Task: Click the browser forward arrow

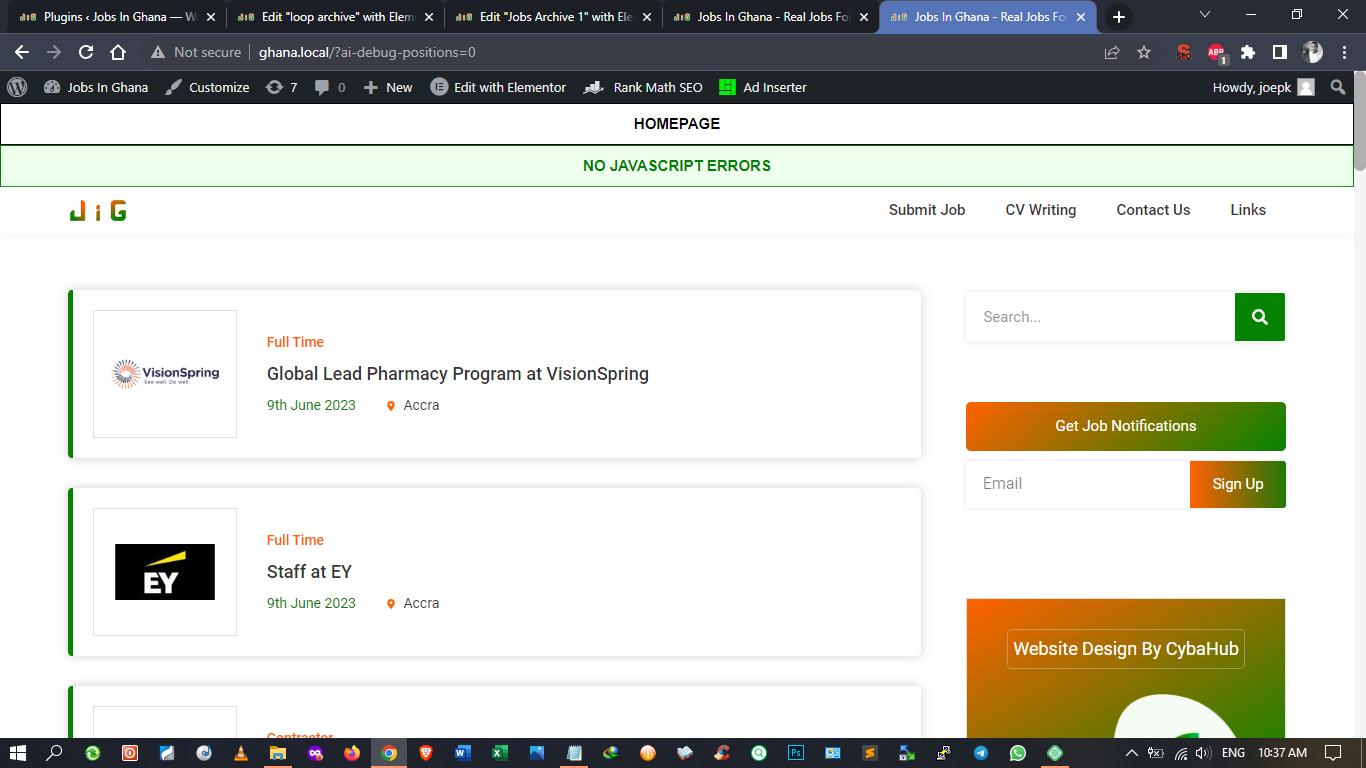Action: point(54,52)
